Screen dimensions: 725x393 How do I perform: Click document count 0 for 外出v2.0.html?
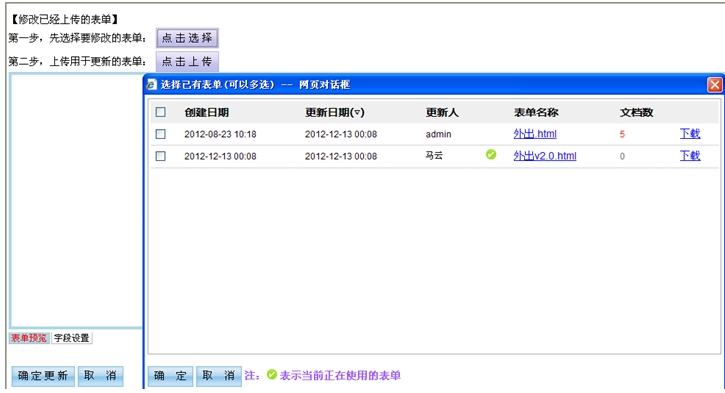coord(622,157)
